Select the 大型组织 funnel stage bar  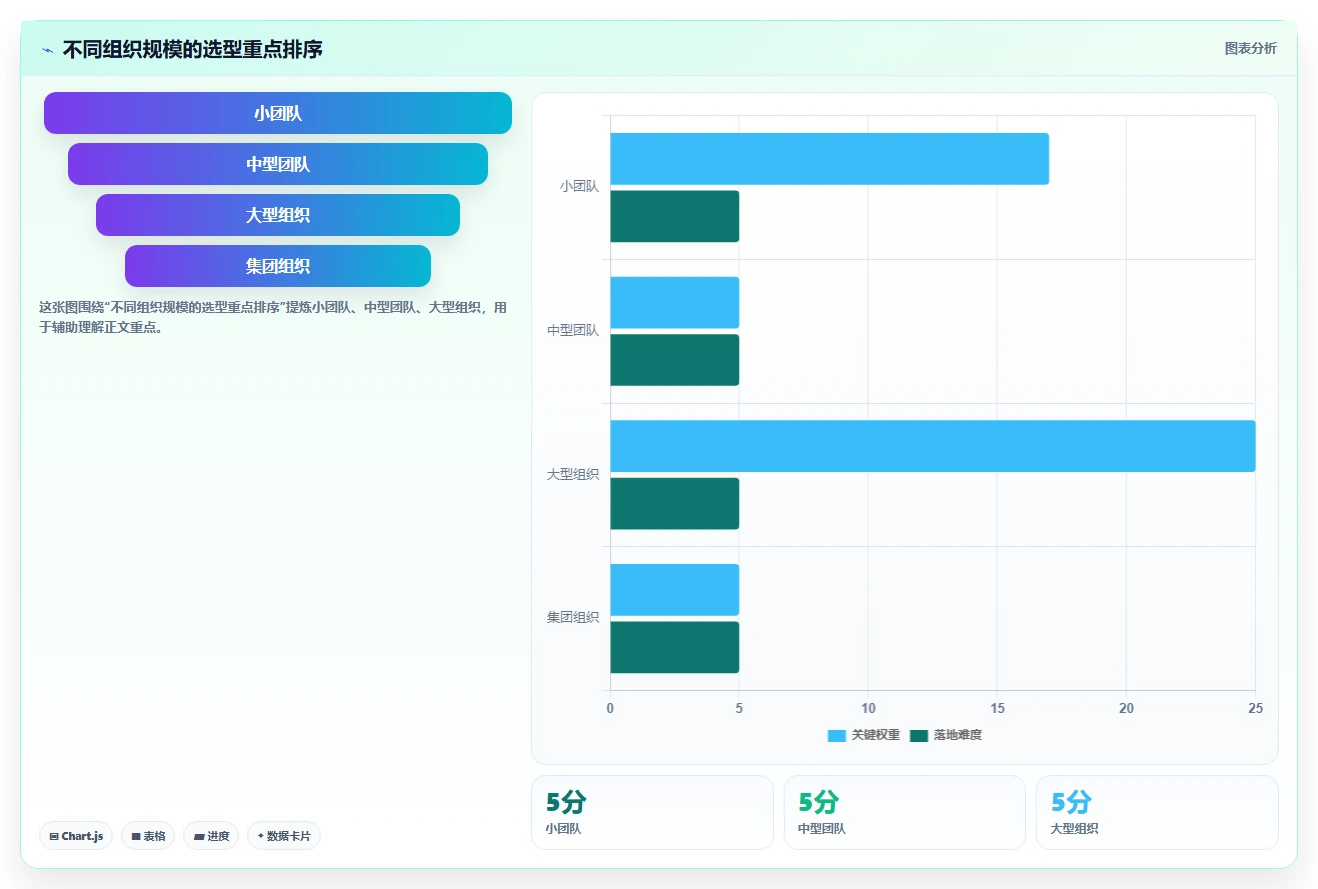[x=278, y=215]
